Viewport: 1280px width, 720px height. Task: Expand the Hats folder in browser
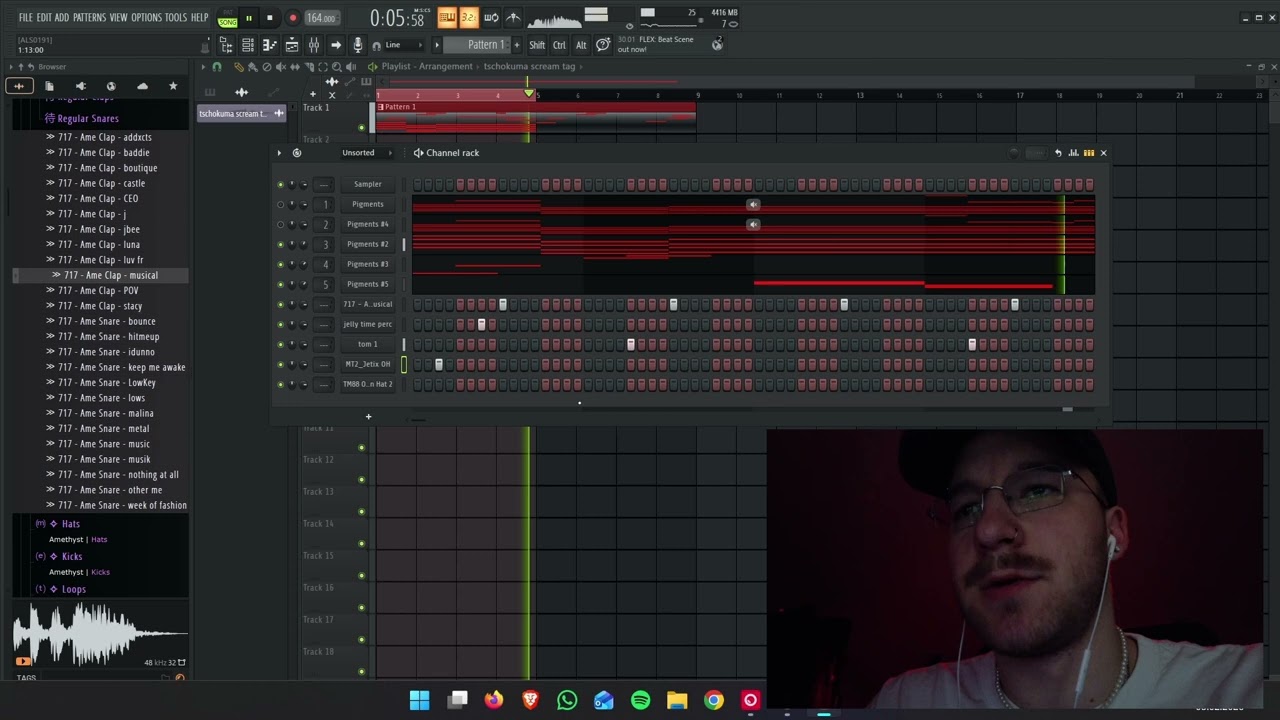70,524
